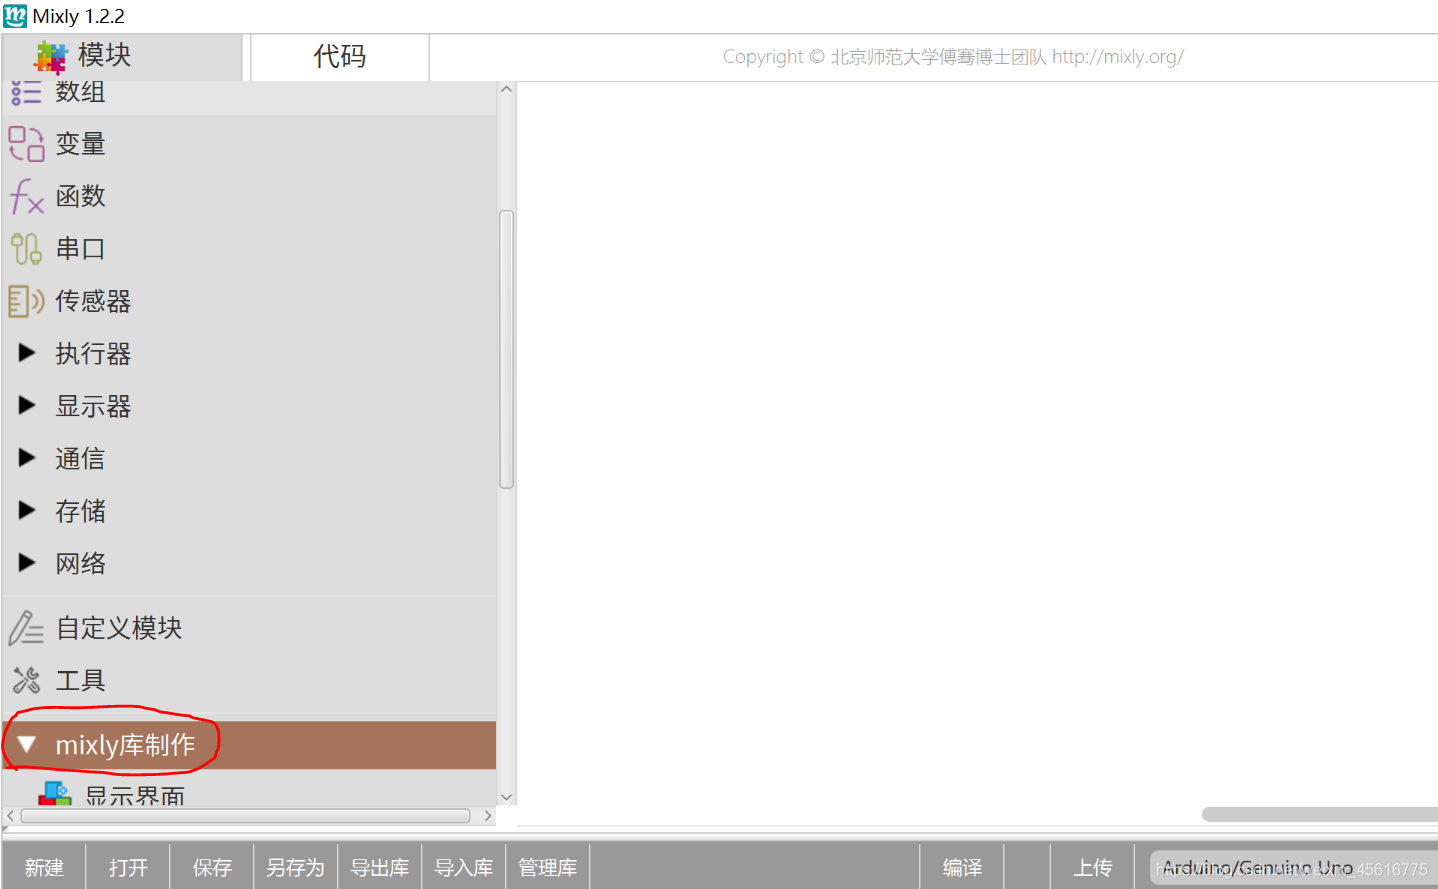The width and height of the screenshot is (1438, 889).
Task: Click the 上传 upload button
Action: 1093,867
